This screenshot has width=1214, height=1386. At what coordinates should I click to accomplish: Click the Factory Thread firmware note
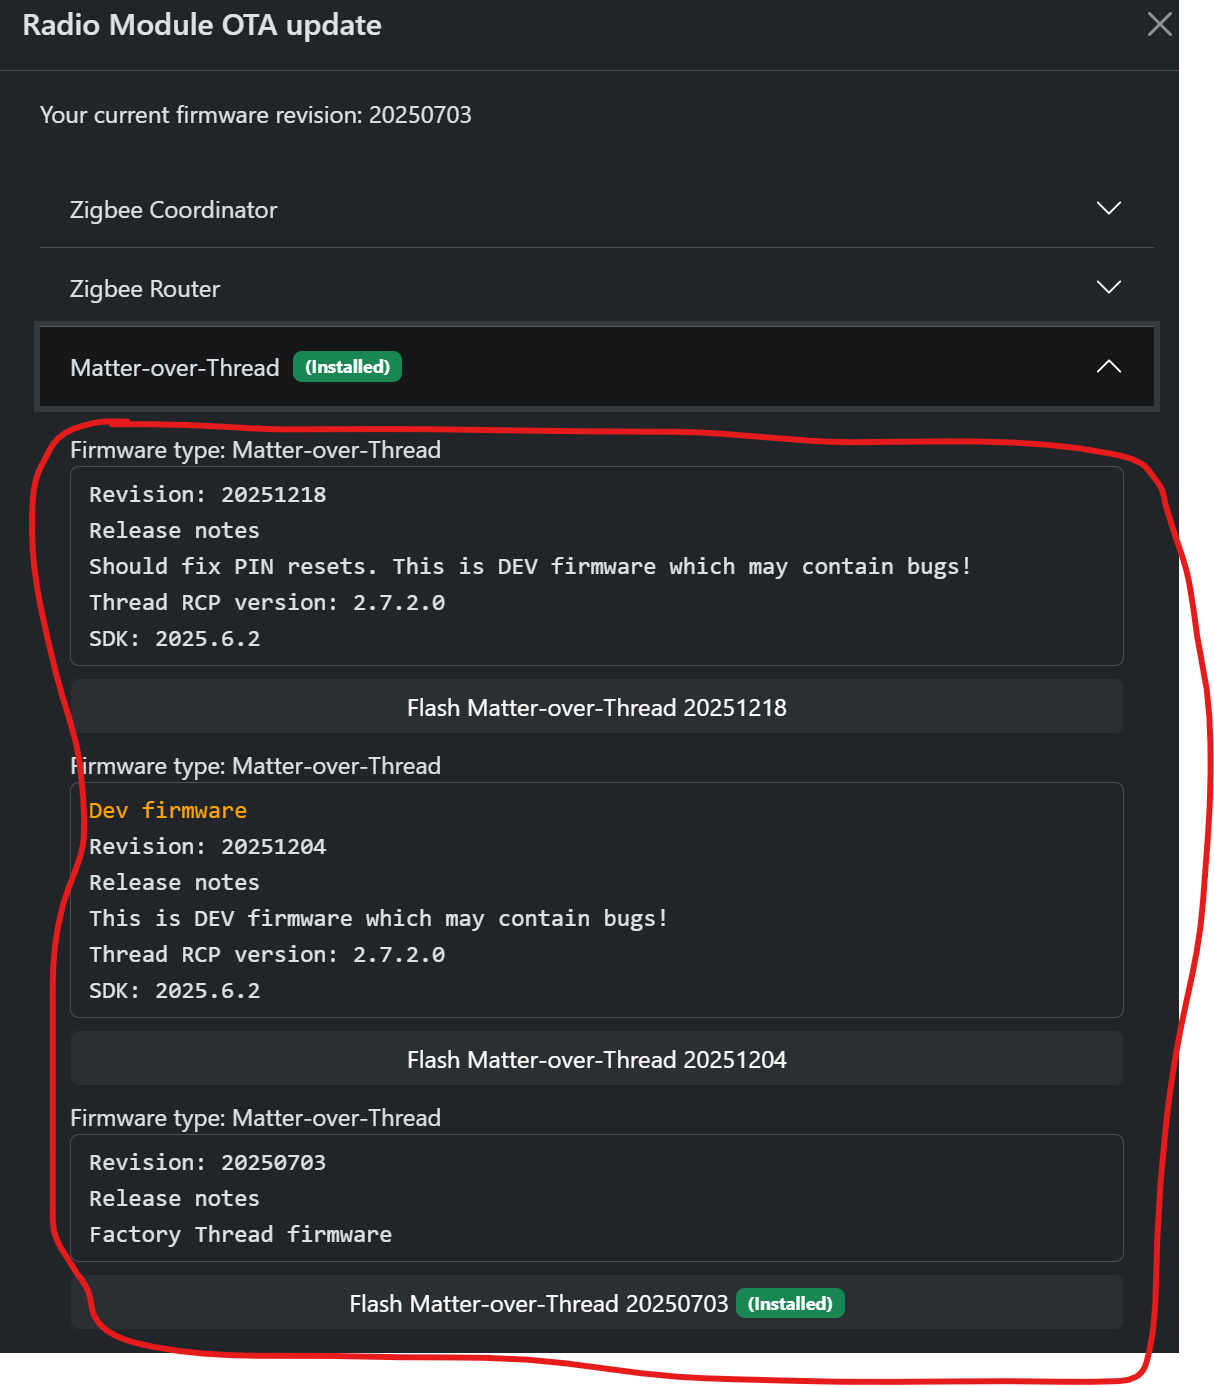tap(240, 1234)
